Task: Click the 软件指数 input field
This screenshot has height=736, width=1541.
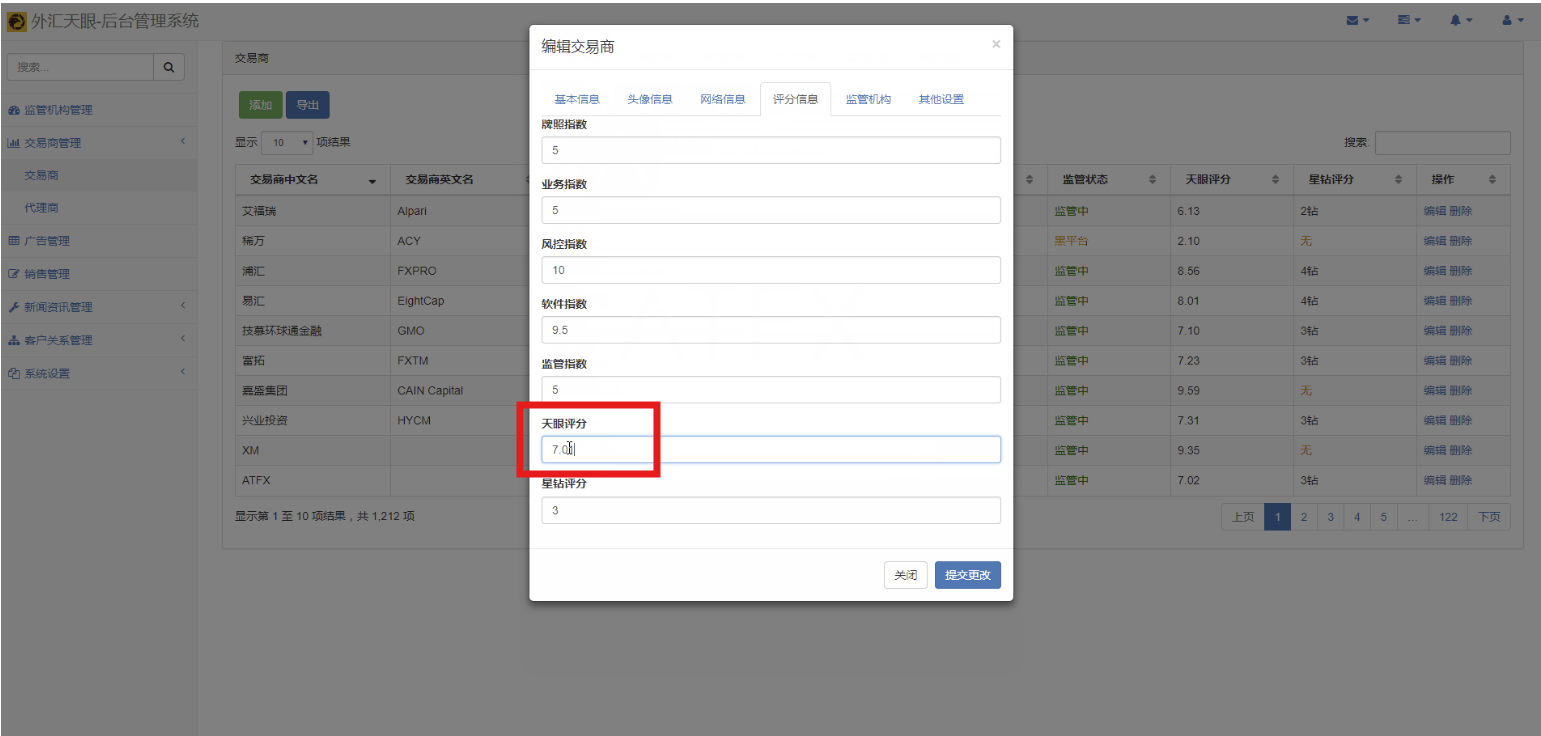Action: 770,330
